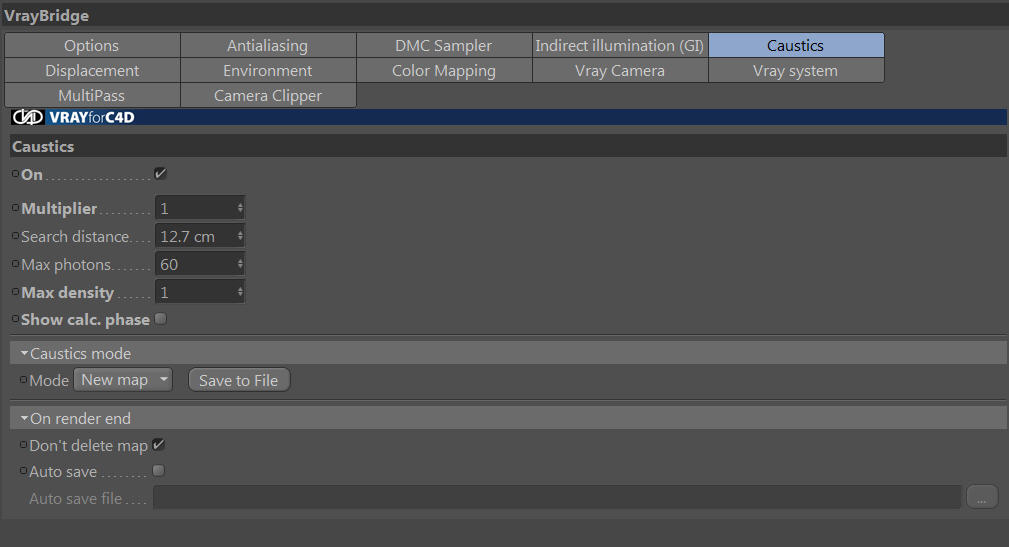Enable the Auto save checkbox

158,470
